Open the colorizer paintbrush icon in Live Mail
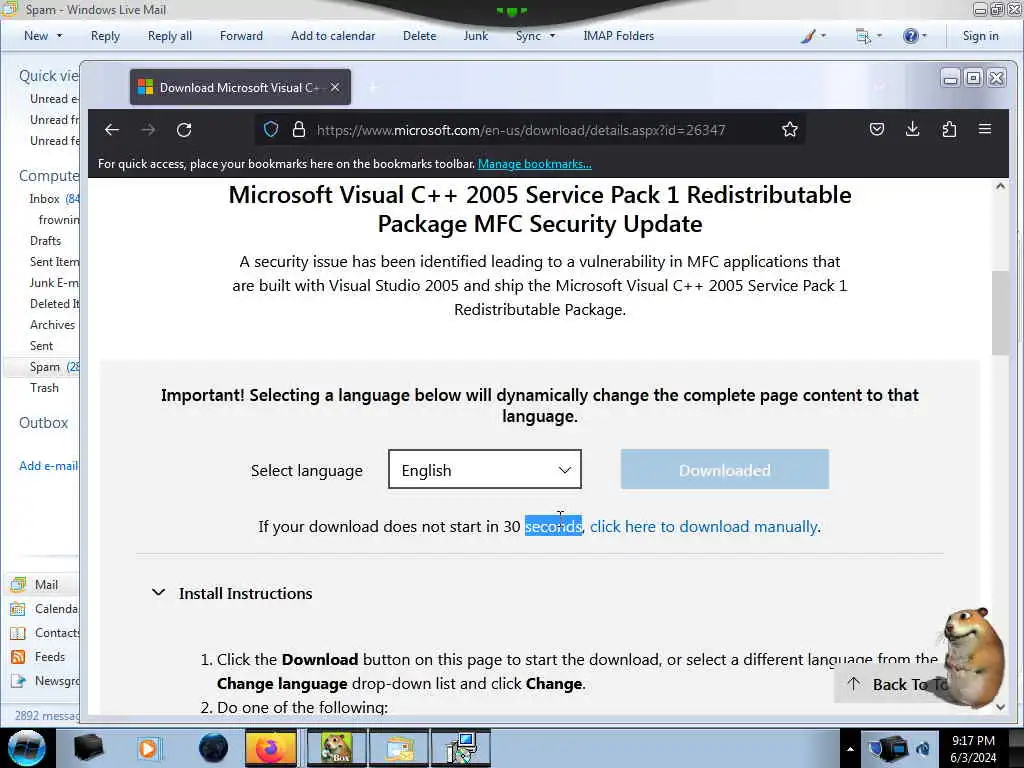This screenshot has height=768, width=1024. [x=813, y=36]
